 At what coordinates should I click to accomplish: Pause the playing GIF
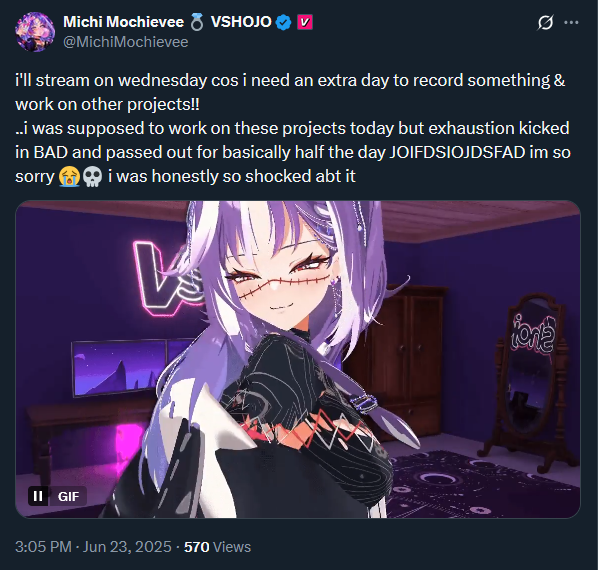coord(38,496)
